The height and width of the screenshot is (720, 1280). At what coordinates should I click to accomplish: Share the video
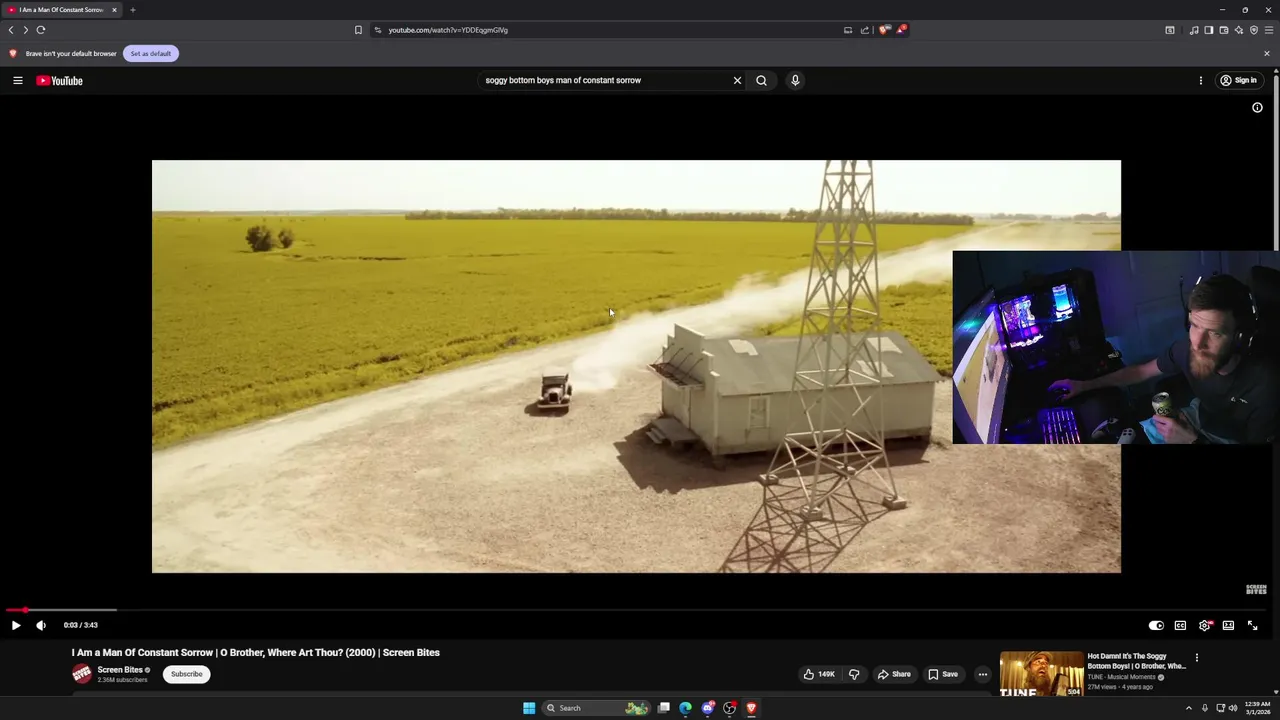894,674
